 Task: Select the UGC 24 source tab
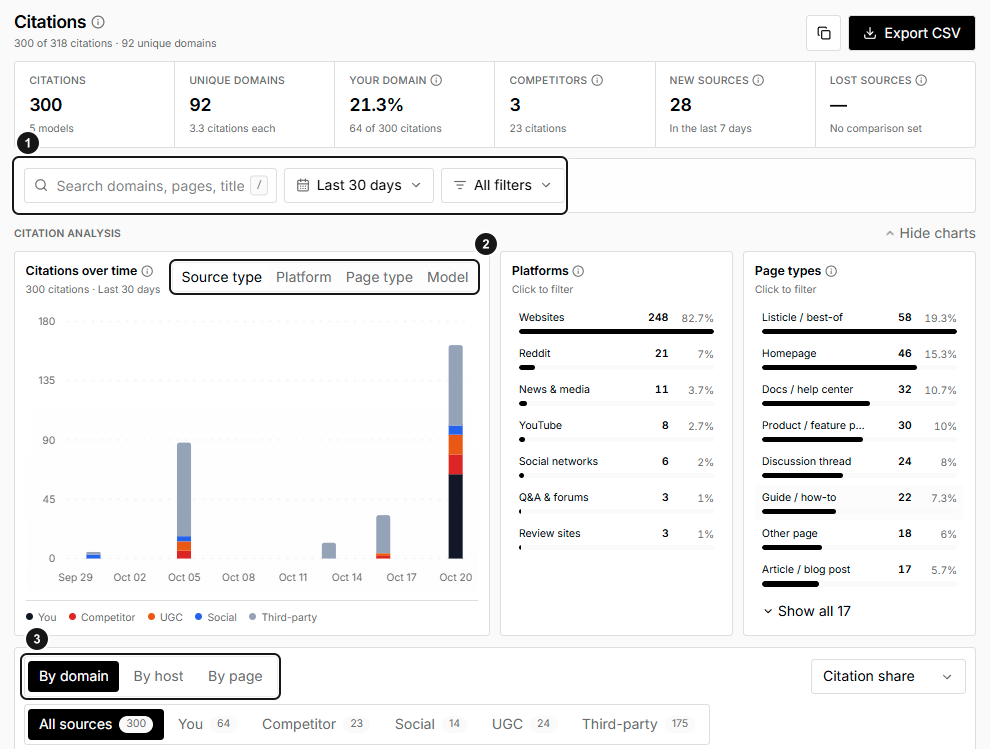[522, 724]
